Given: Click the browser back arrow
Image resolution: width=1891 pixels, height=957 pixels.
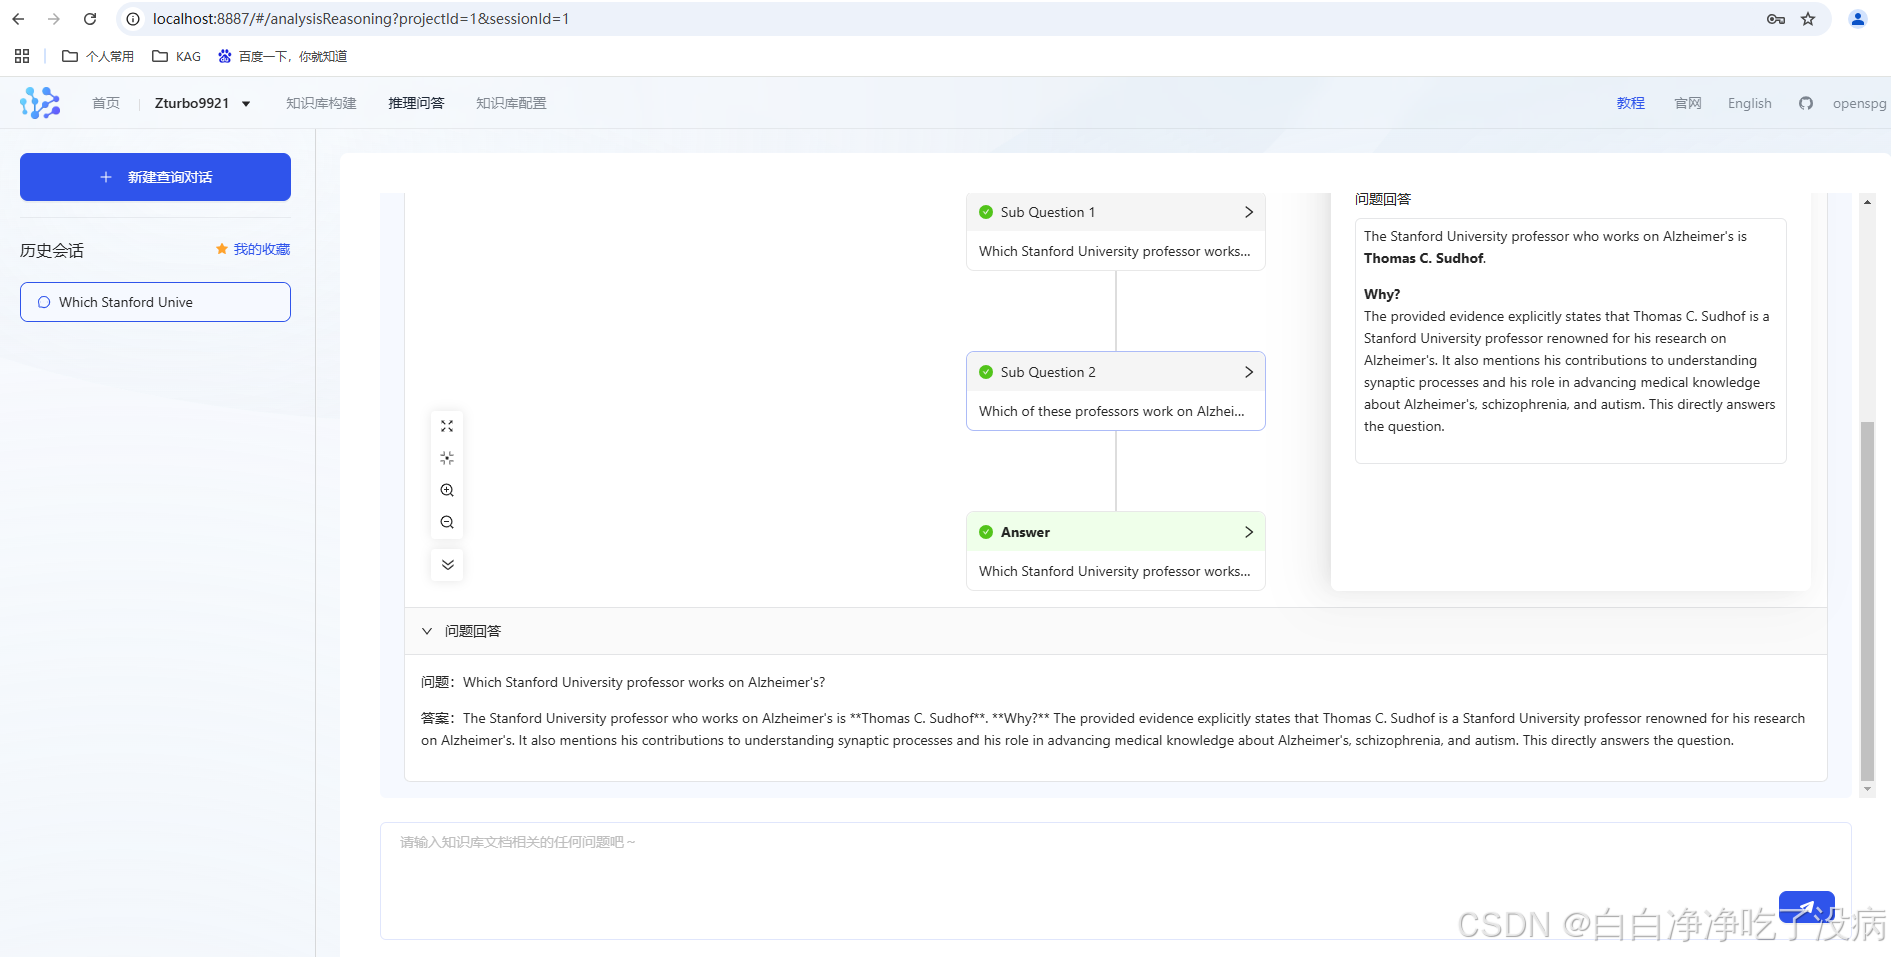Looking at the screenshot, I should click(x=18, y=19).
